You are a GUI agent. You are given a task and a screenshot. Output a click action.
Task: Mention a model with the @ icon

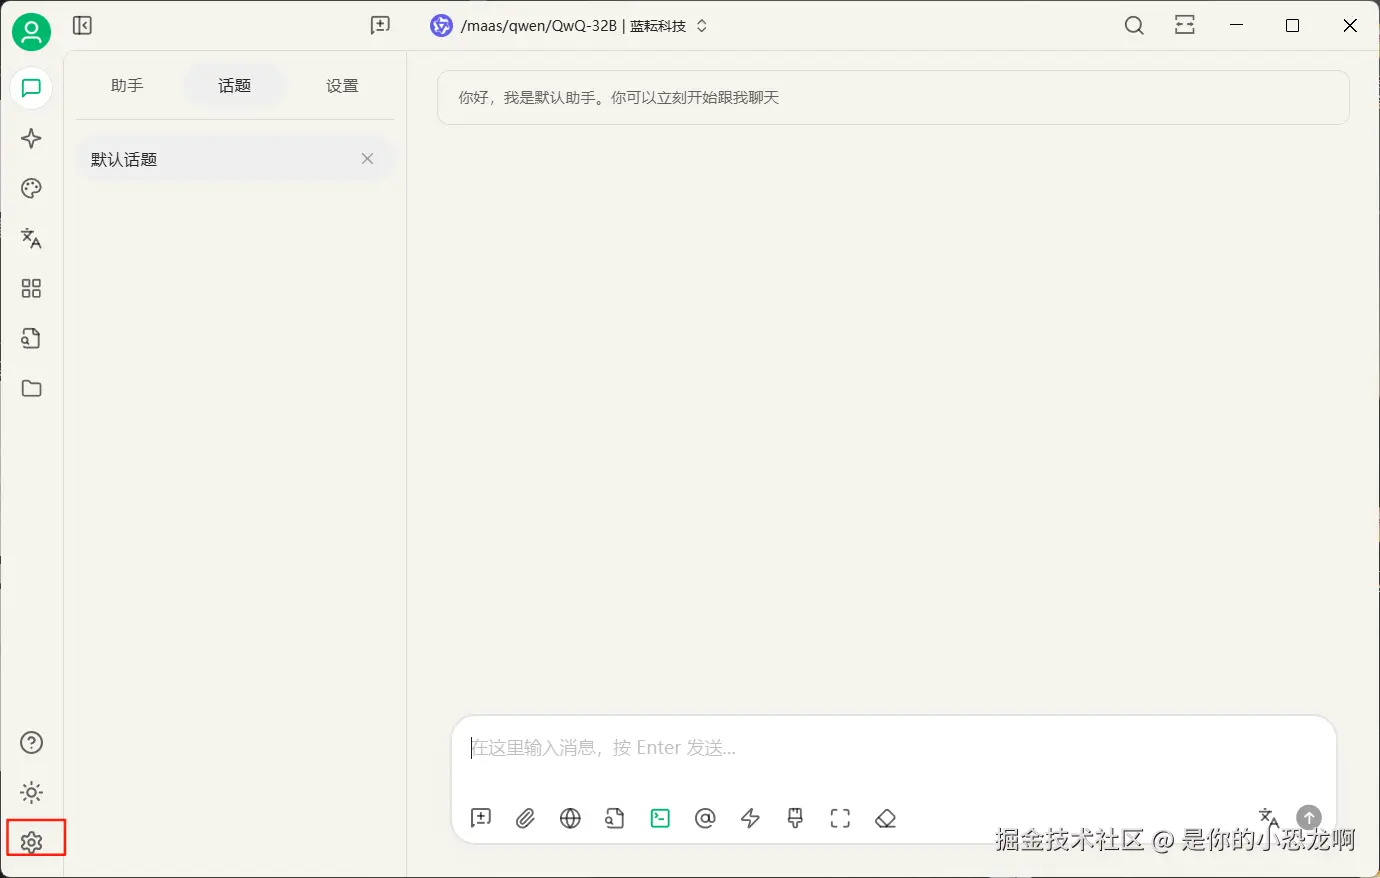[705, 818]
